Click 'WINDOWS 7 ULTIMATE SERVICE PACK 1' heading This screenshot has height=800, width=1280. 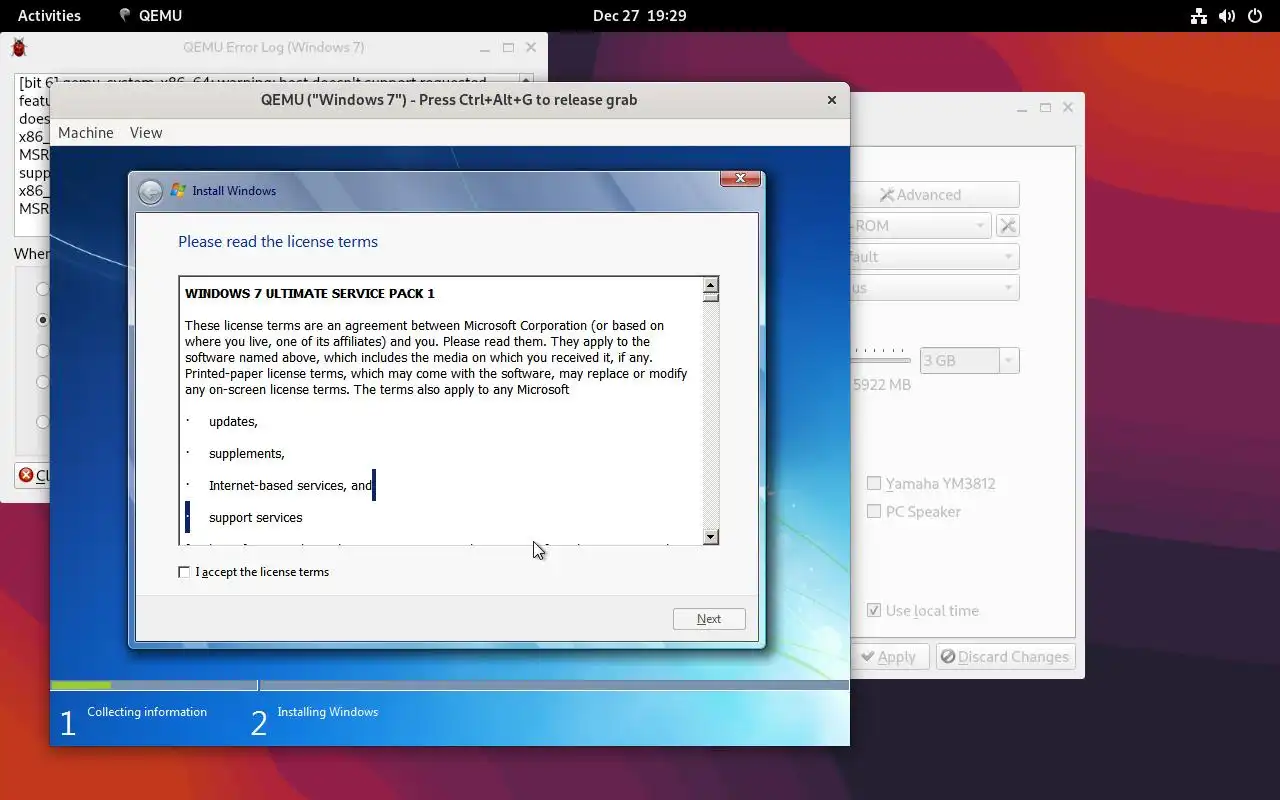pos(310,293)
